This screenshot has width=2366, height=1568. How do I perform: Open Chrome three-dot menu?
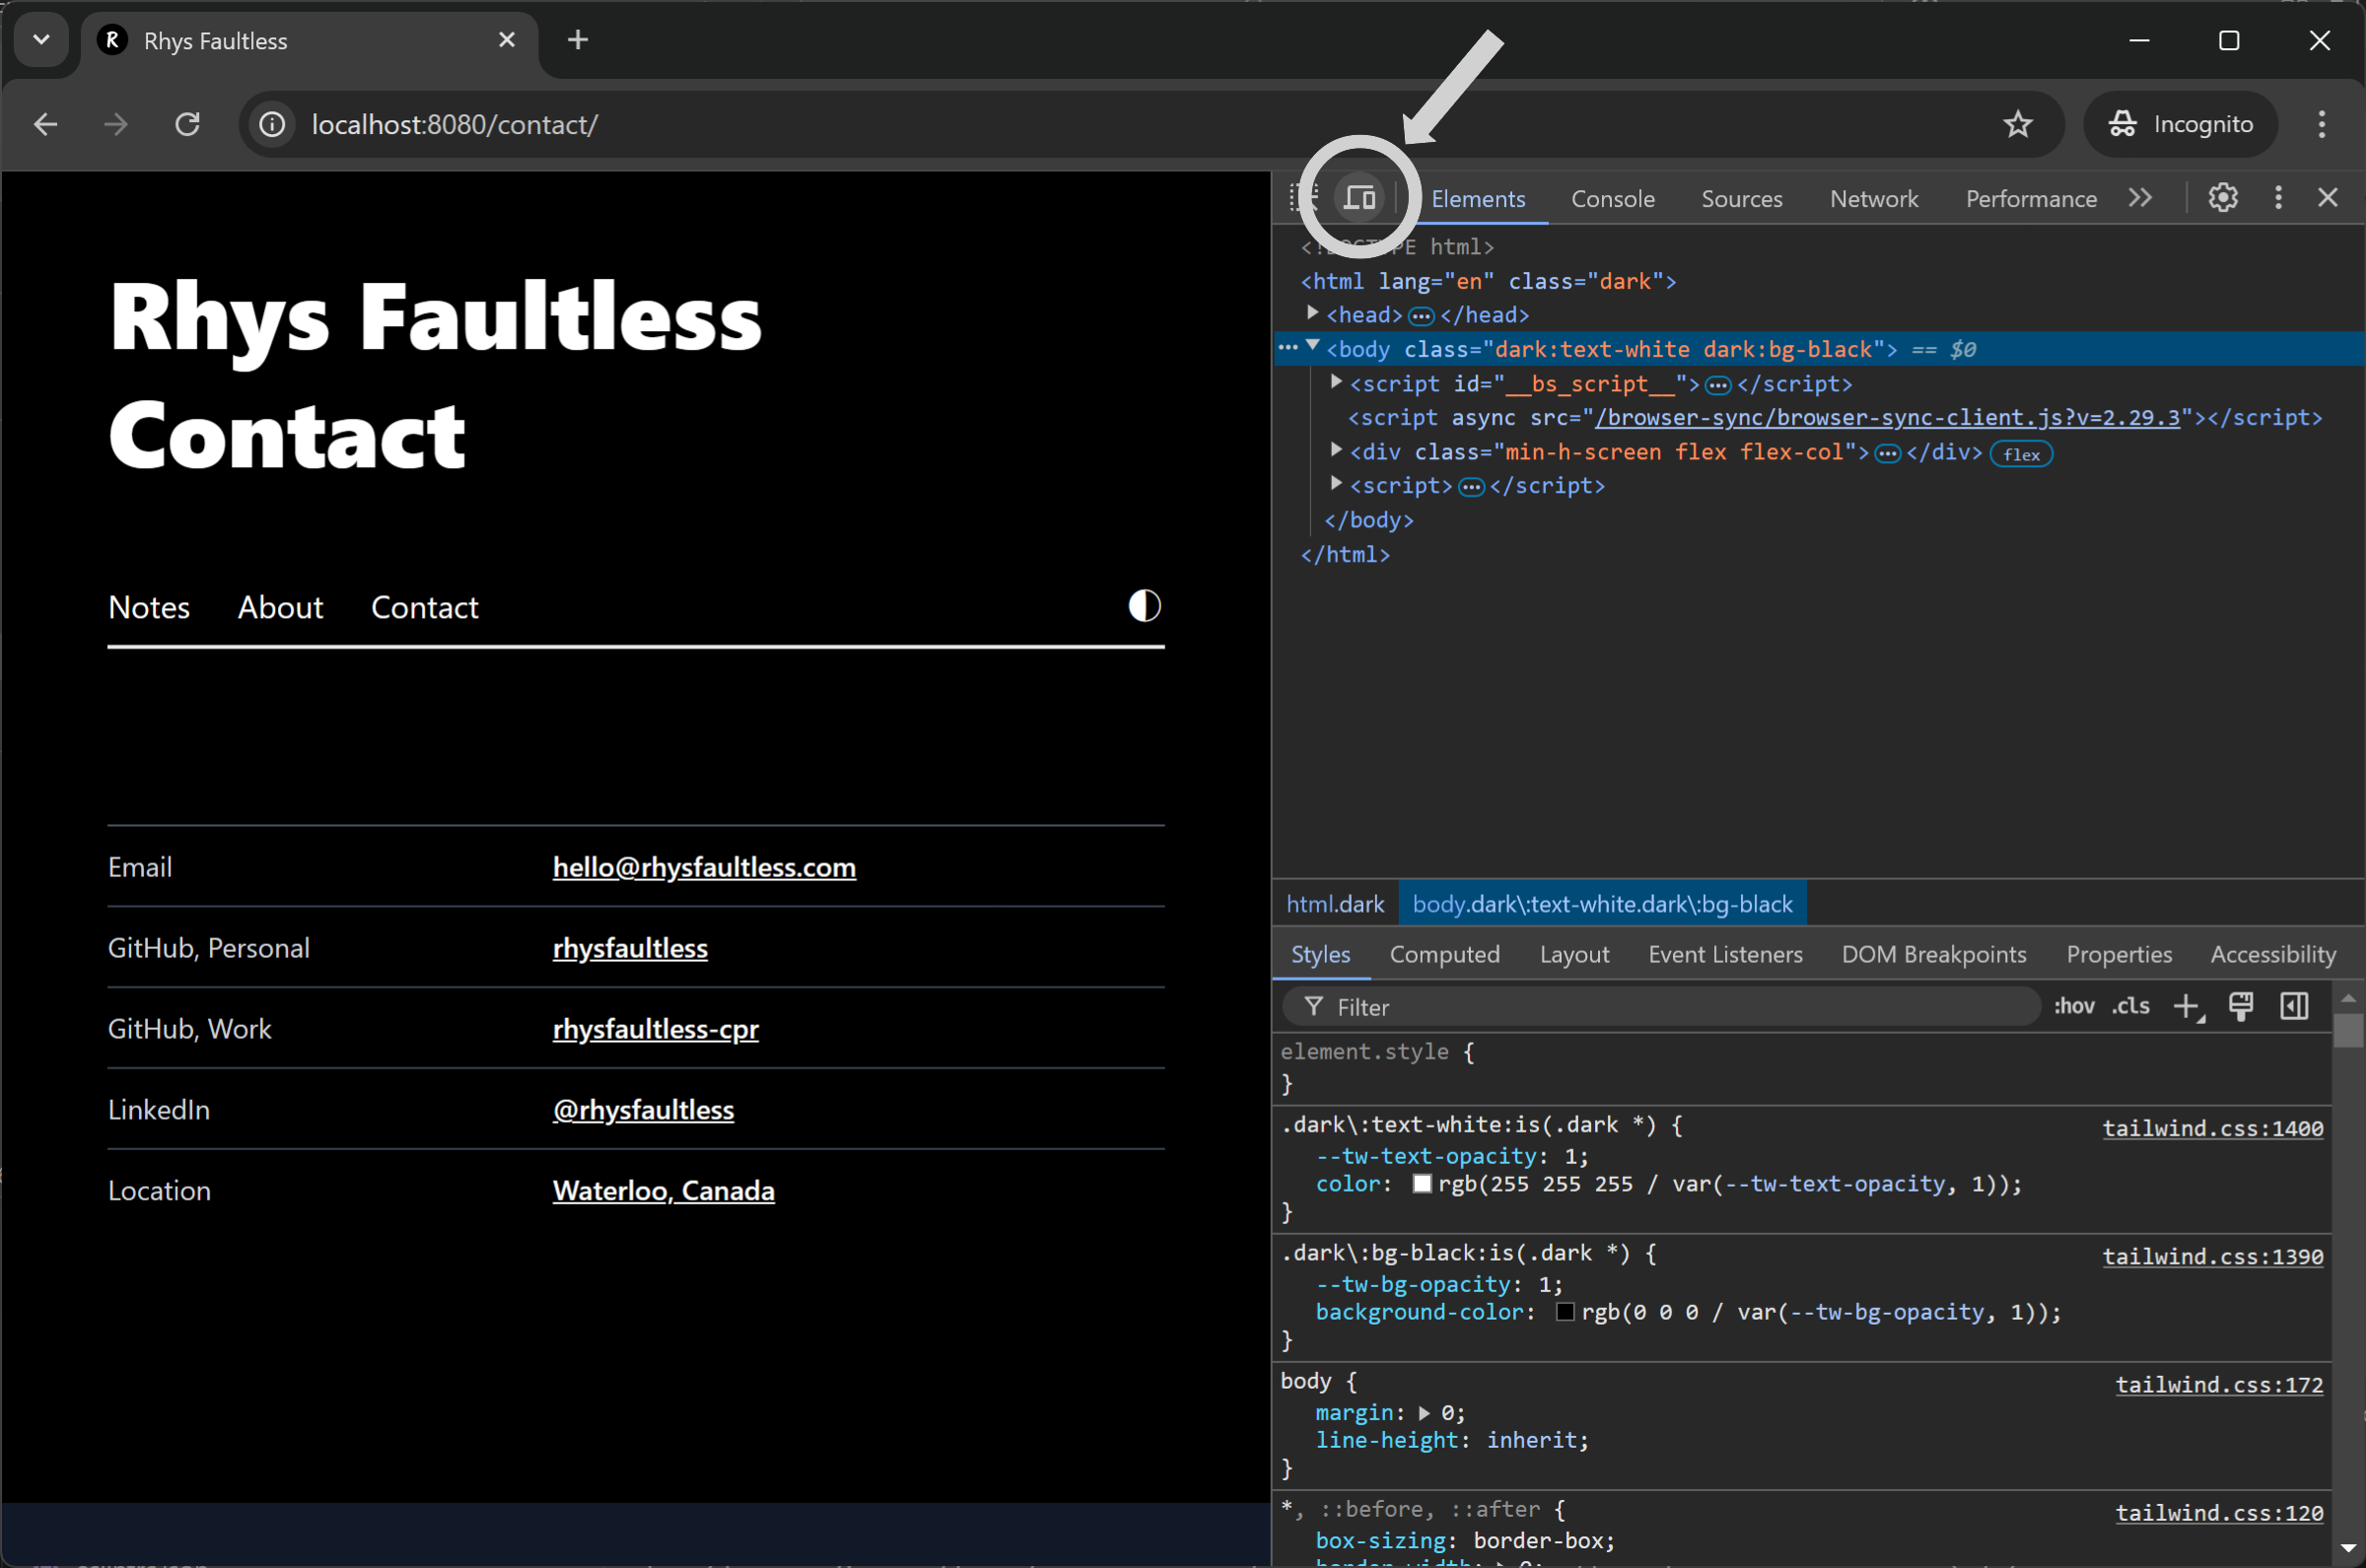coord(2321,124)
